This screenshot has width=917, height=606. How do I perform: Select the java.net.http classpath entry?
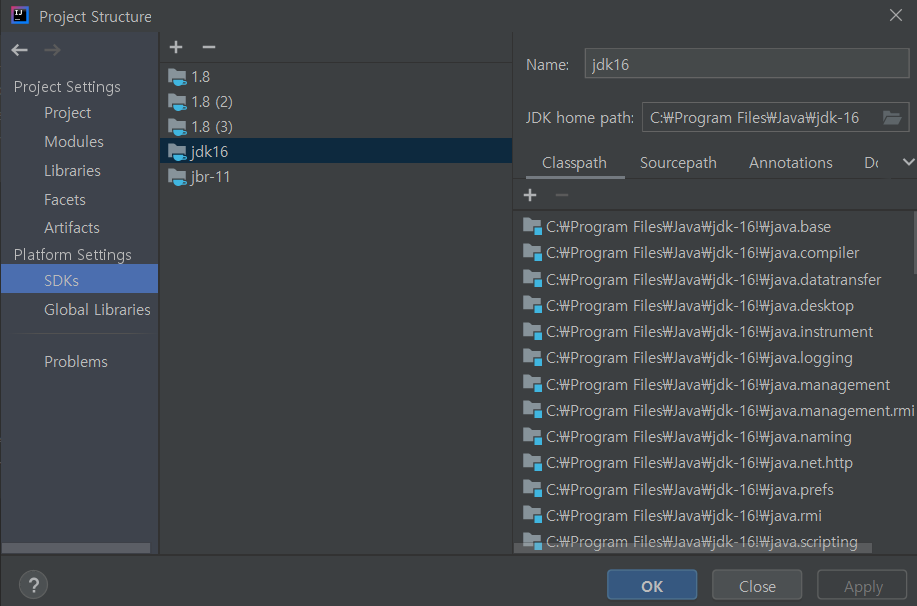click(x=713, y=463)
